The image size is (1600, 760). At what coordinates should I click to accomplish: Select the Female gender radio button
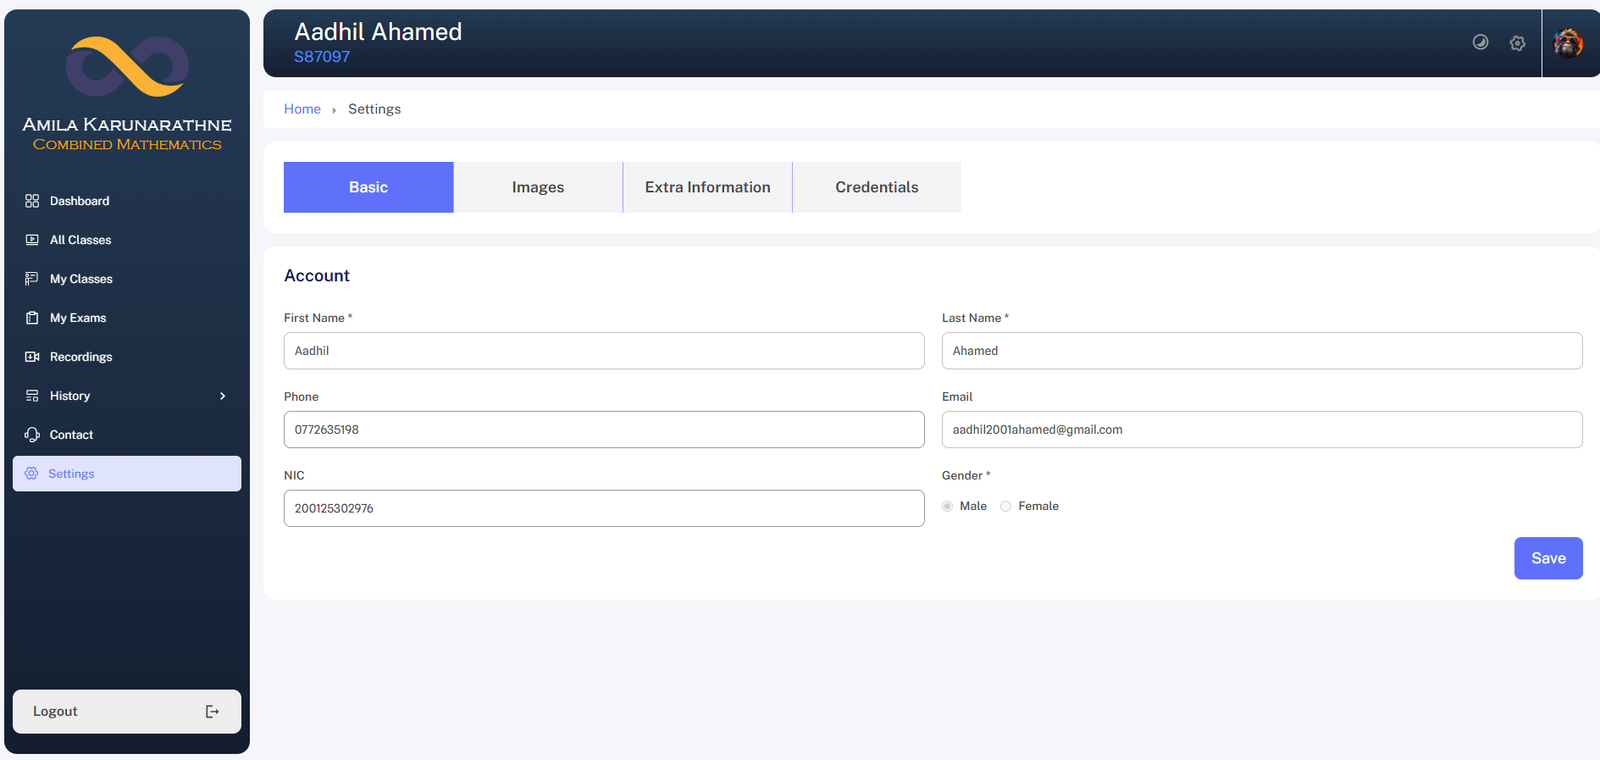tap(1006, 506)
